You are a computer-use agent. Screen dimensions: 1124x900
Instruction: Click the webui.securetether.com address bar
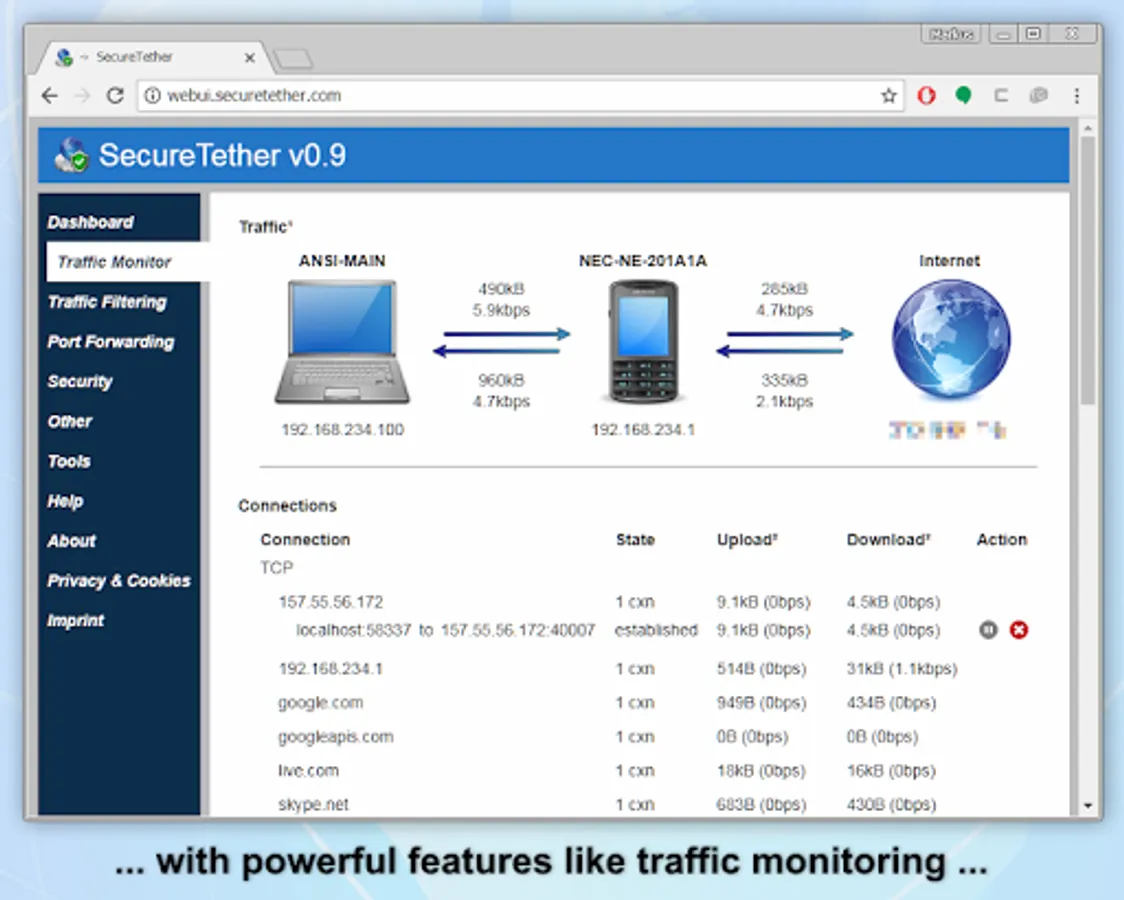point(509,95)
